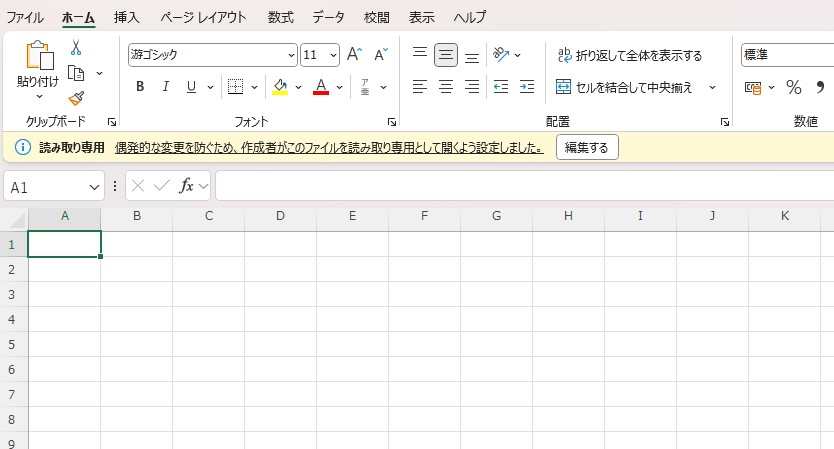
Task: Switch to the 校閲 (Review) tab
Action: [377, 18]
